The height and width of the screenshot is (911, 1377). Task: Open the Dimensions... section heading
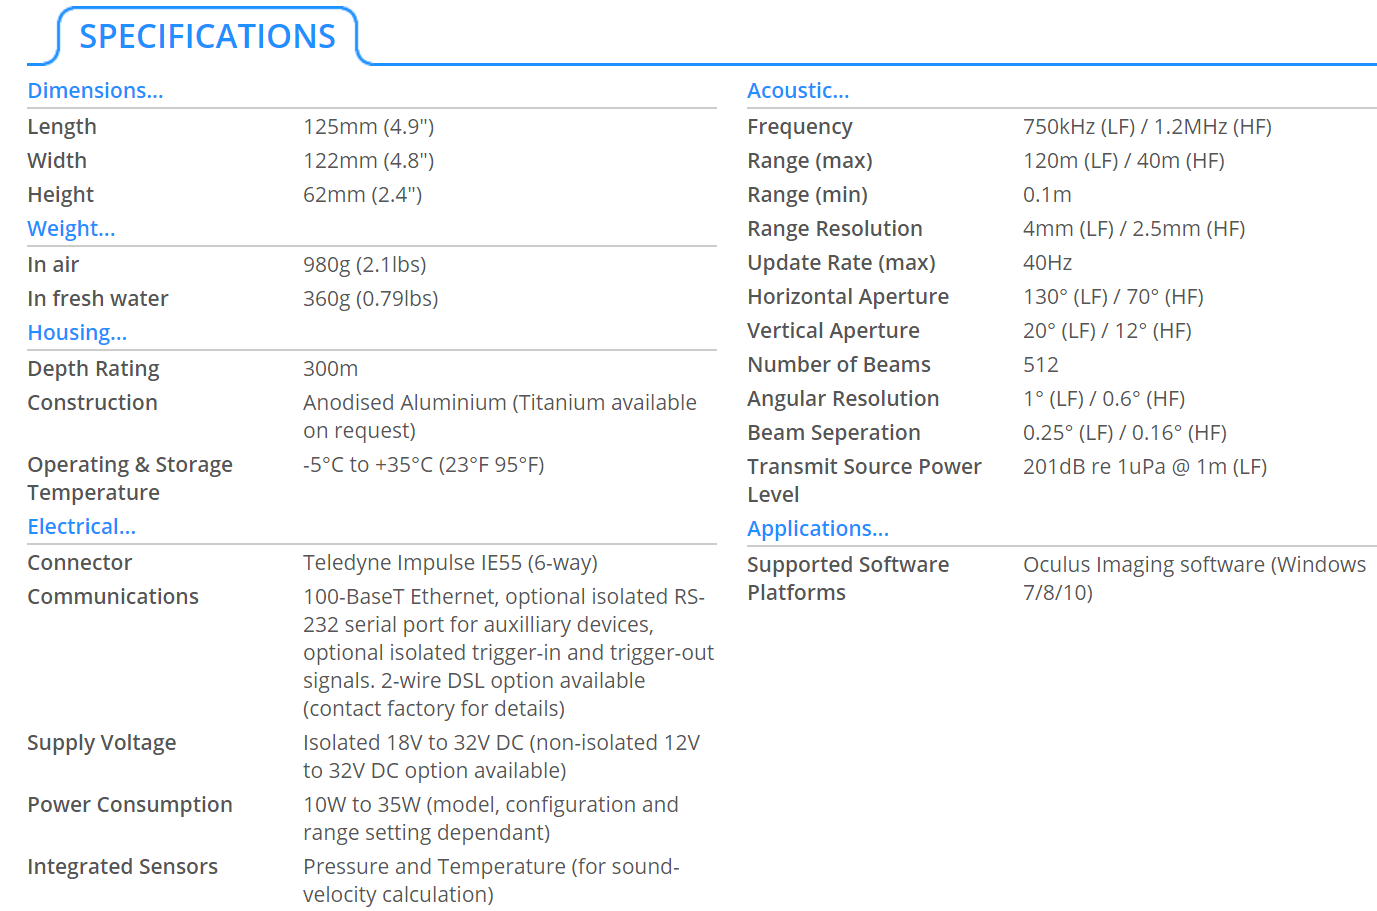(95, 91)
